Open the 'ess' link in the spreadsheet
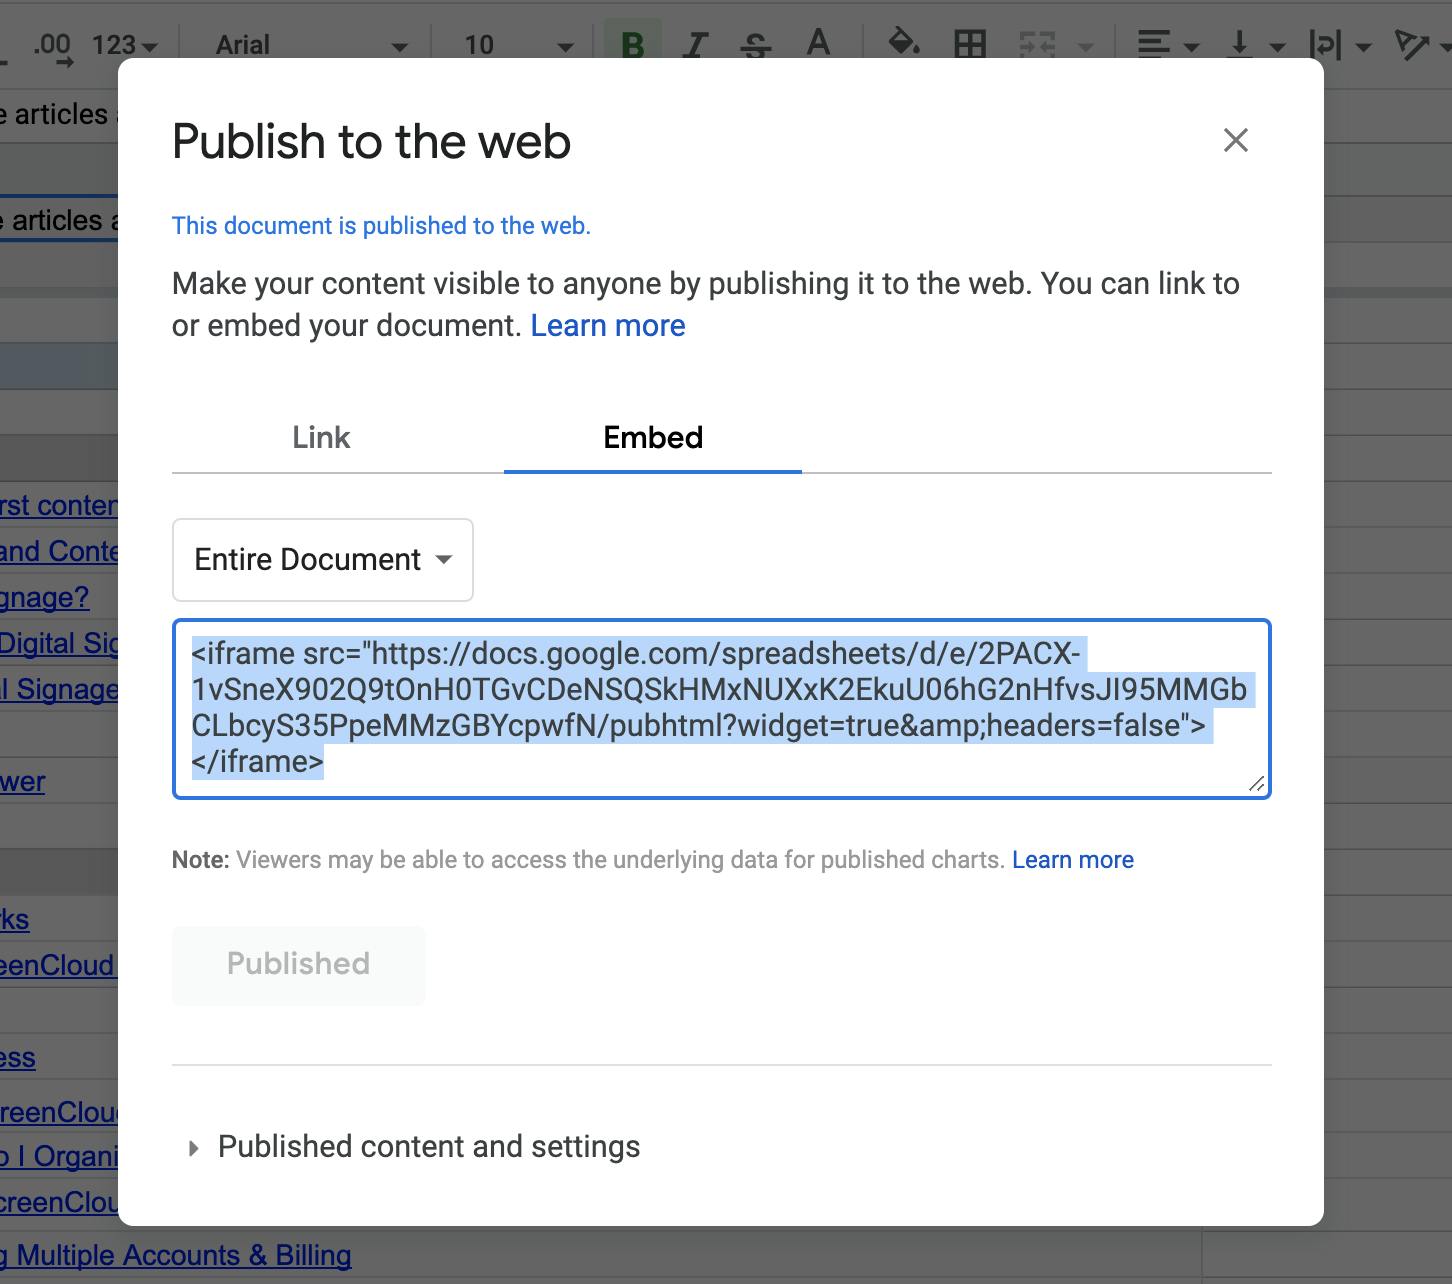 (17, 1057)
